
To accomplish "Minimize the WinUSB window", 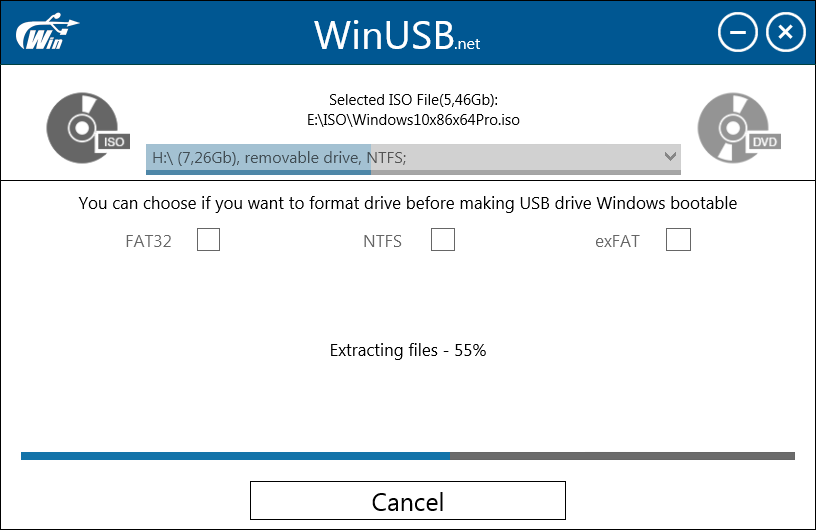I will 737,32.
